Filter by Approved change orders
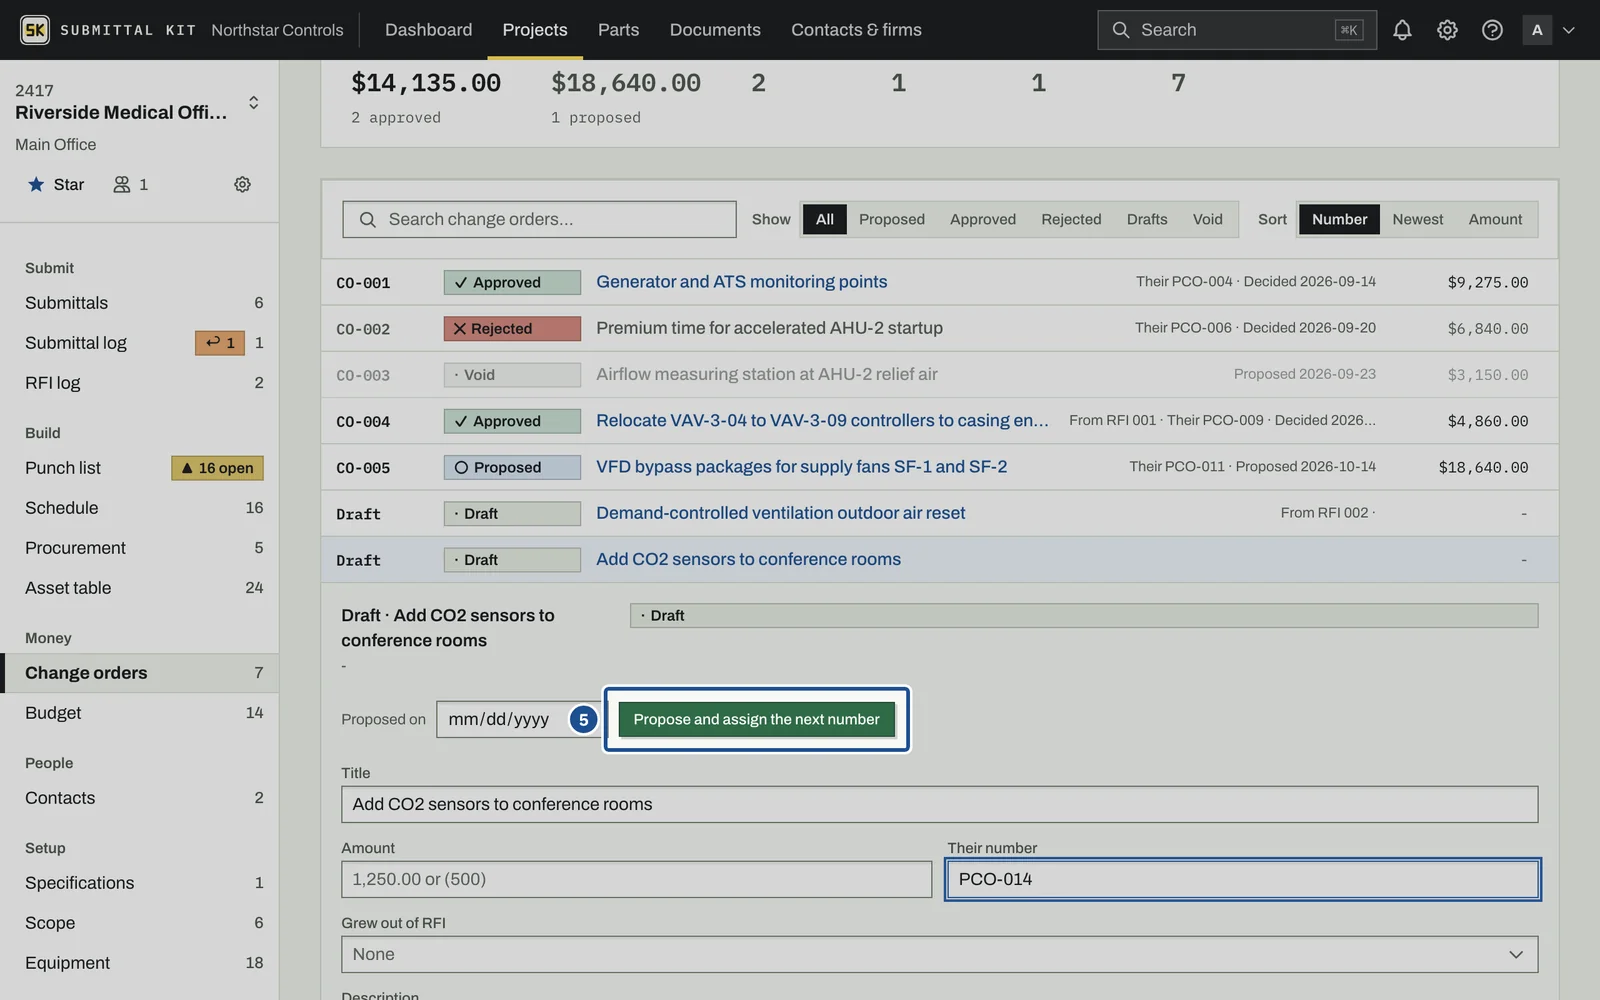Screen dimensions: 1600x1000 click(982, 220)
